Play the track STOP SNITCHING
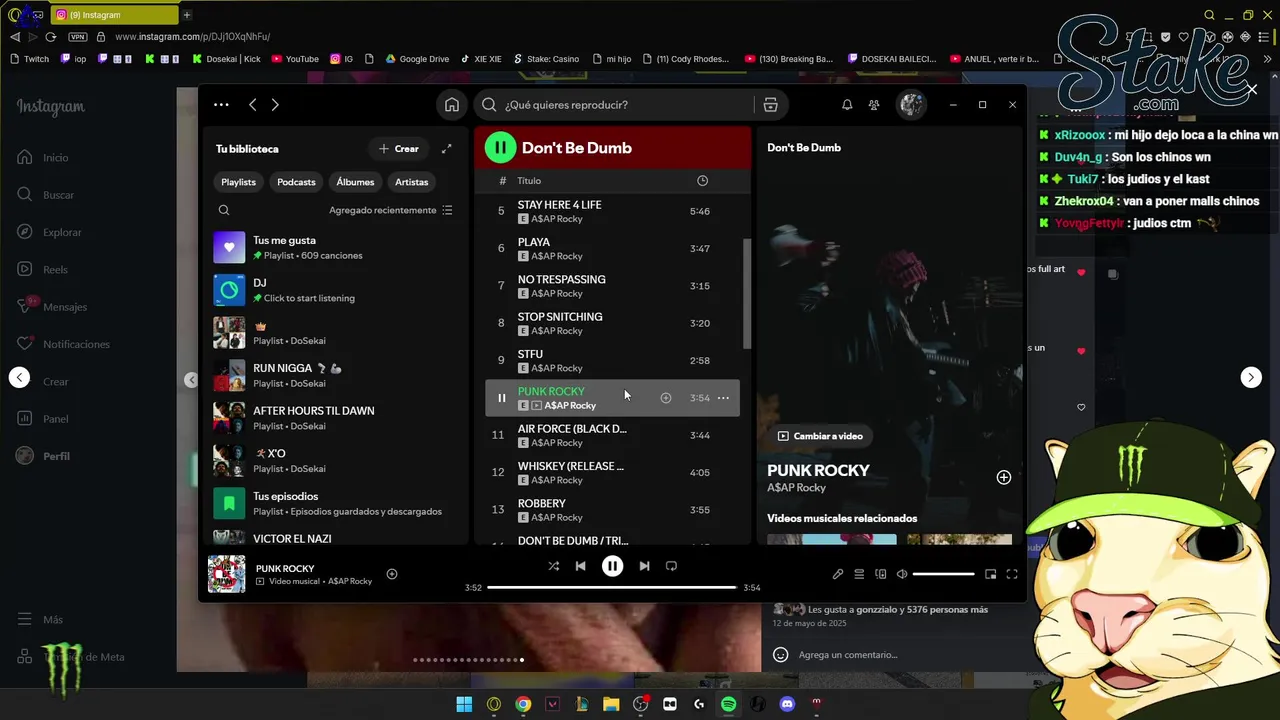This screenshot has height=720, width=1280. click(612, 323)
